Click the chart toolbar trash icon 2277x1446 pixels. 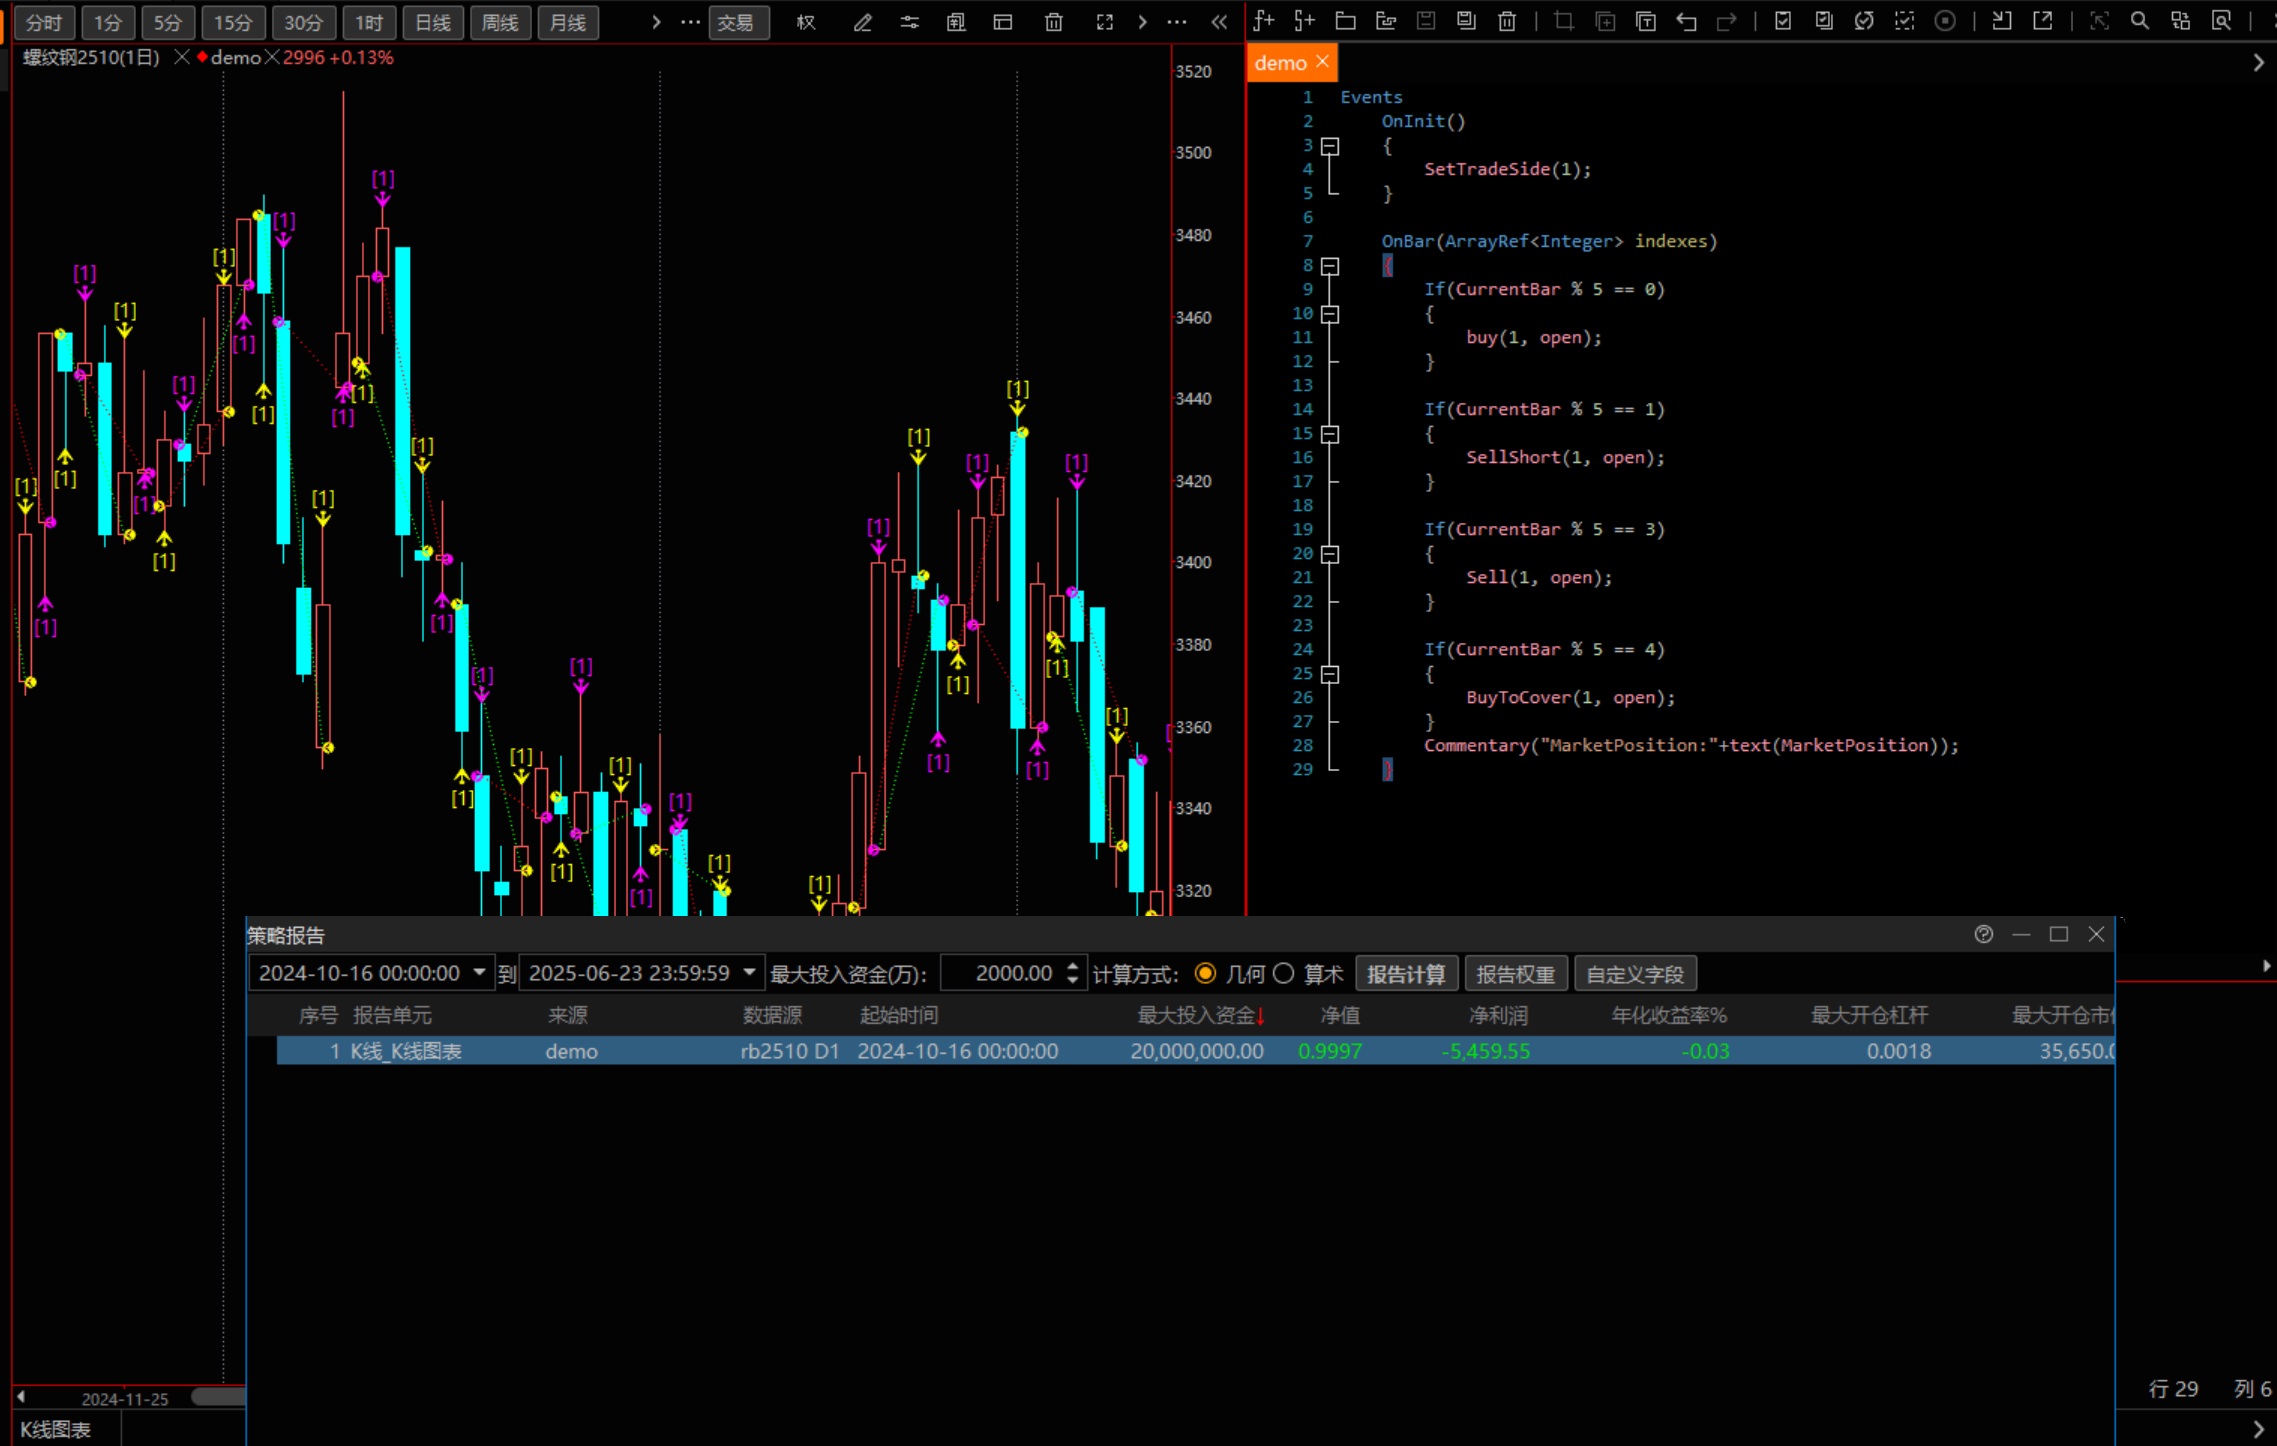(1054, 22)
